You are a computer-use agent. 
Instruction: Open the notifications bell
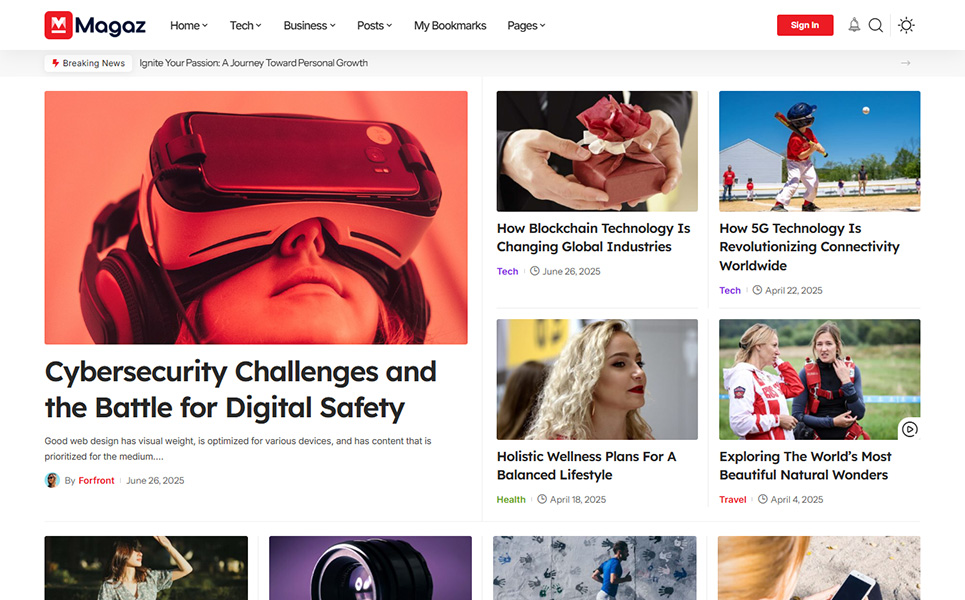coord(853,25)
